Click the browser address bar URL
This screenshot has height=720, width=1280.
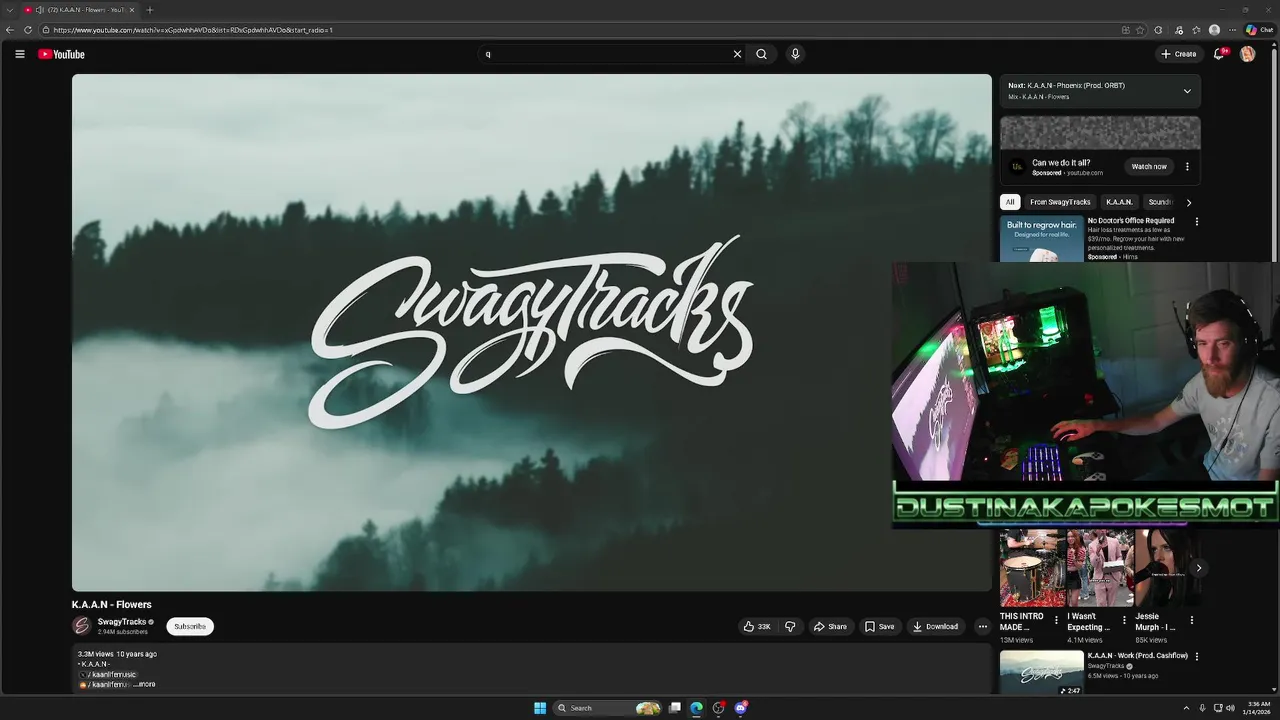pos(193,30)
